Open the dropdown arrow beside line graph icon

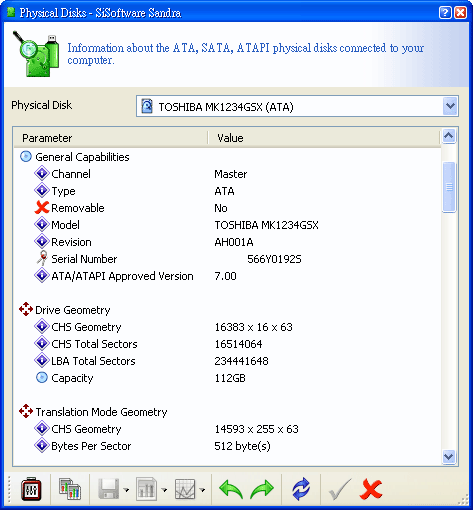point(202,490)
